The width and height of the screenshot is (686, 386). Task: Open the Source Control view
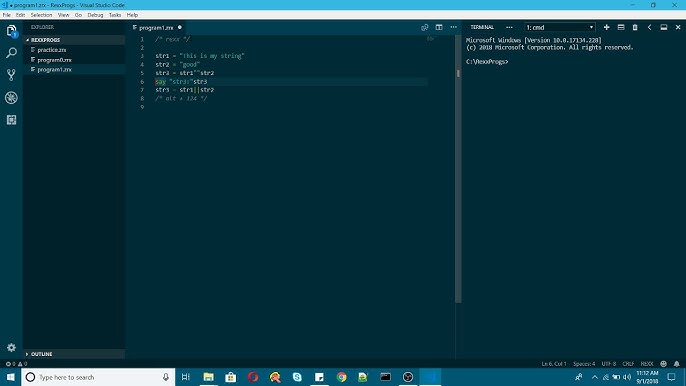(11, 75)
